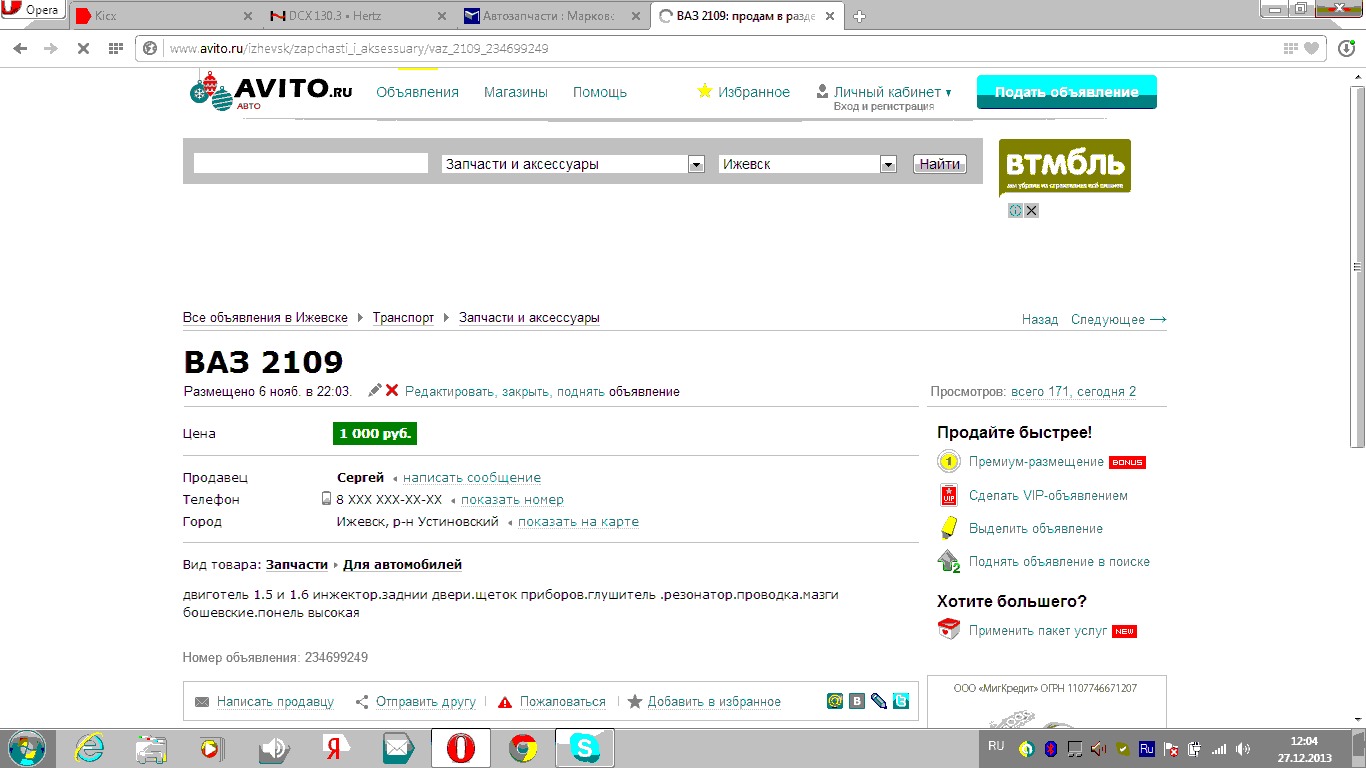Viewport: 1366px width, 768px height.
Task: Switch to the Автозапчасти Марков tab
Action: point(548,16)
